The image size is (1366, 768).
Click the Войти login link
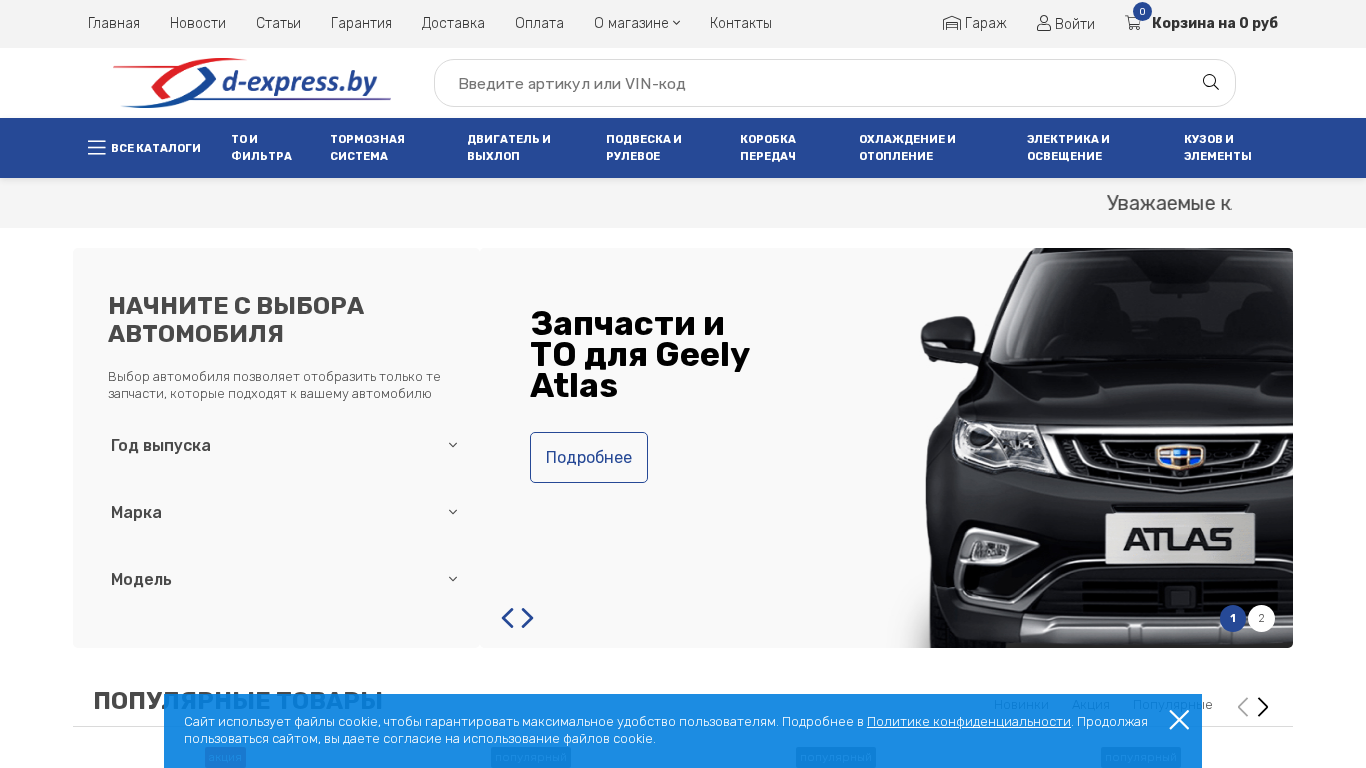pos(1066,23)
